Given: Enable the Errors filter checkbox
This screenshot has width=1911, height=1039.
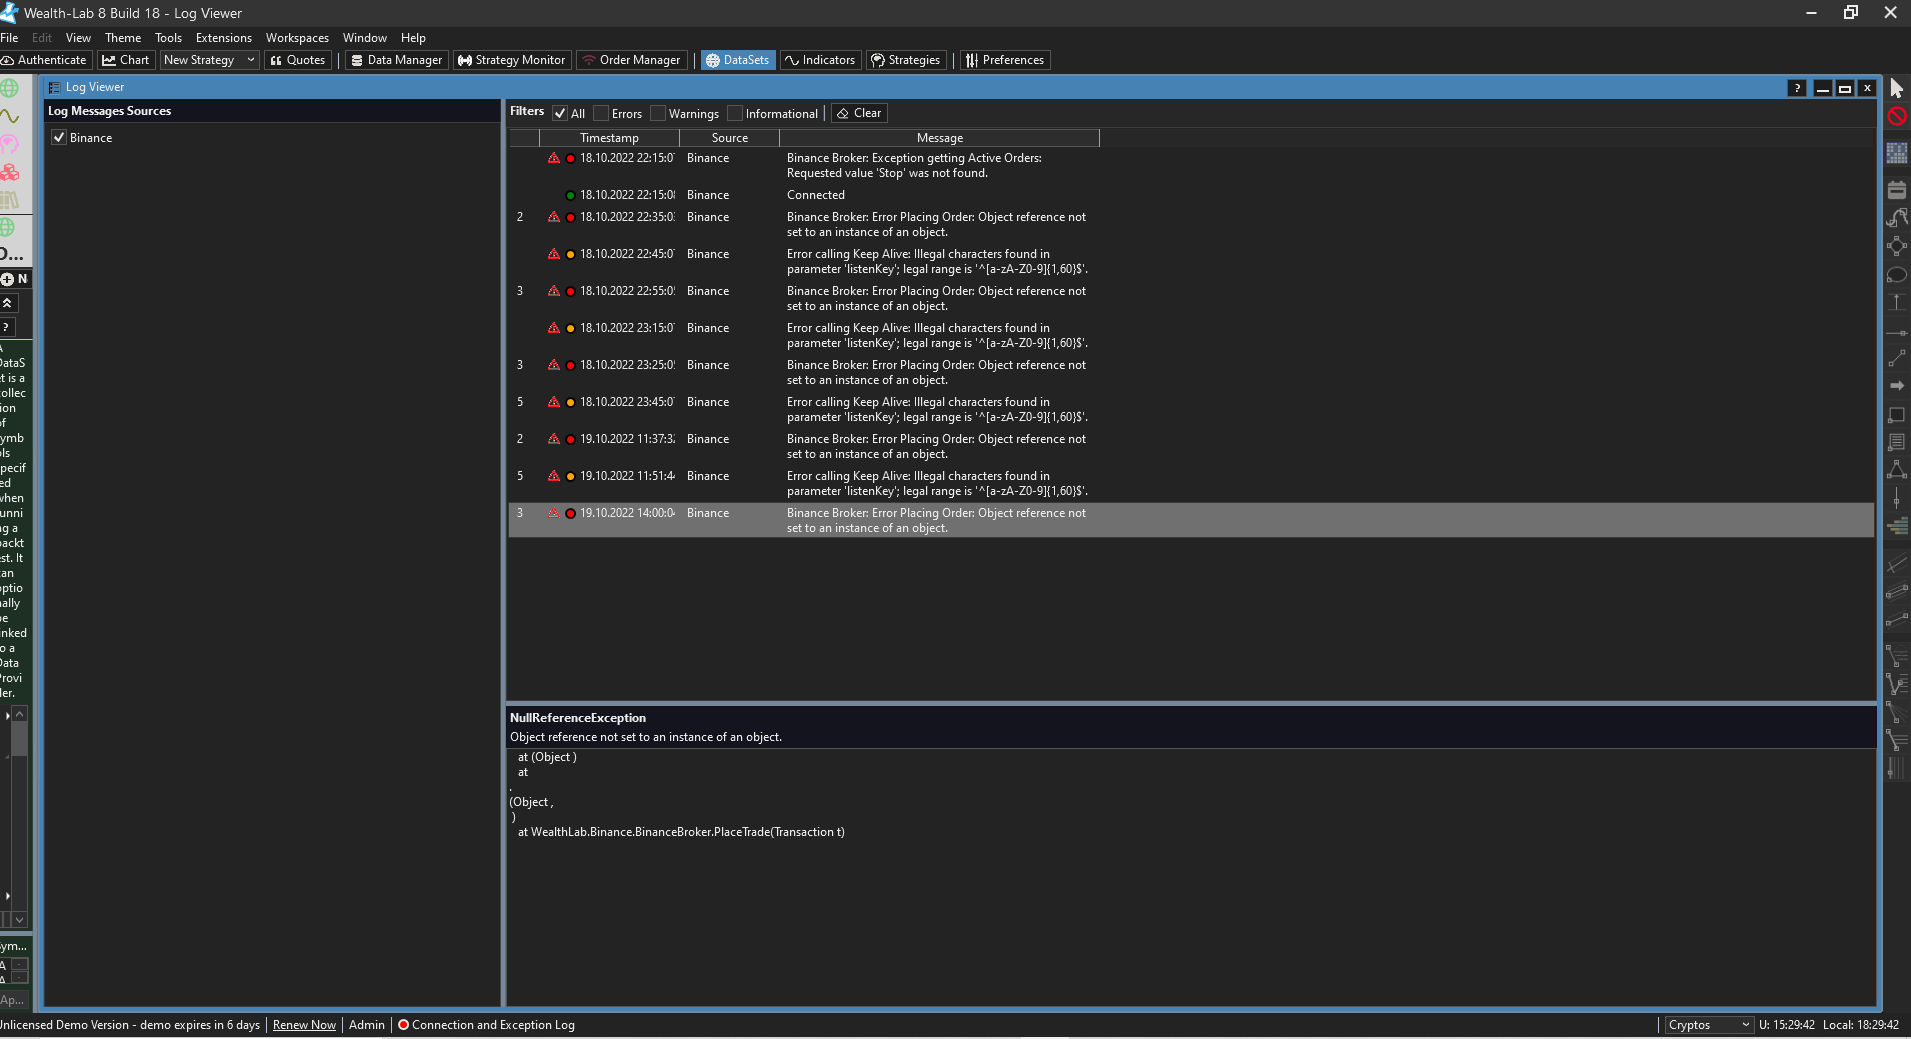Looking at the screenshot, I should [x=601, y=114].
